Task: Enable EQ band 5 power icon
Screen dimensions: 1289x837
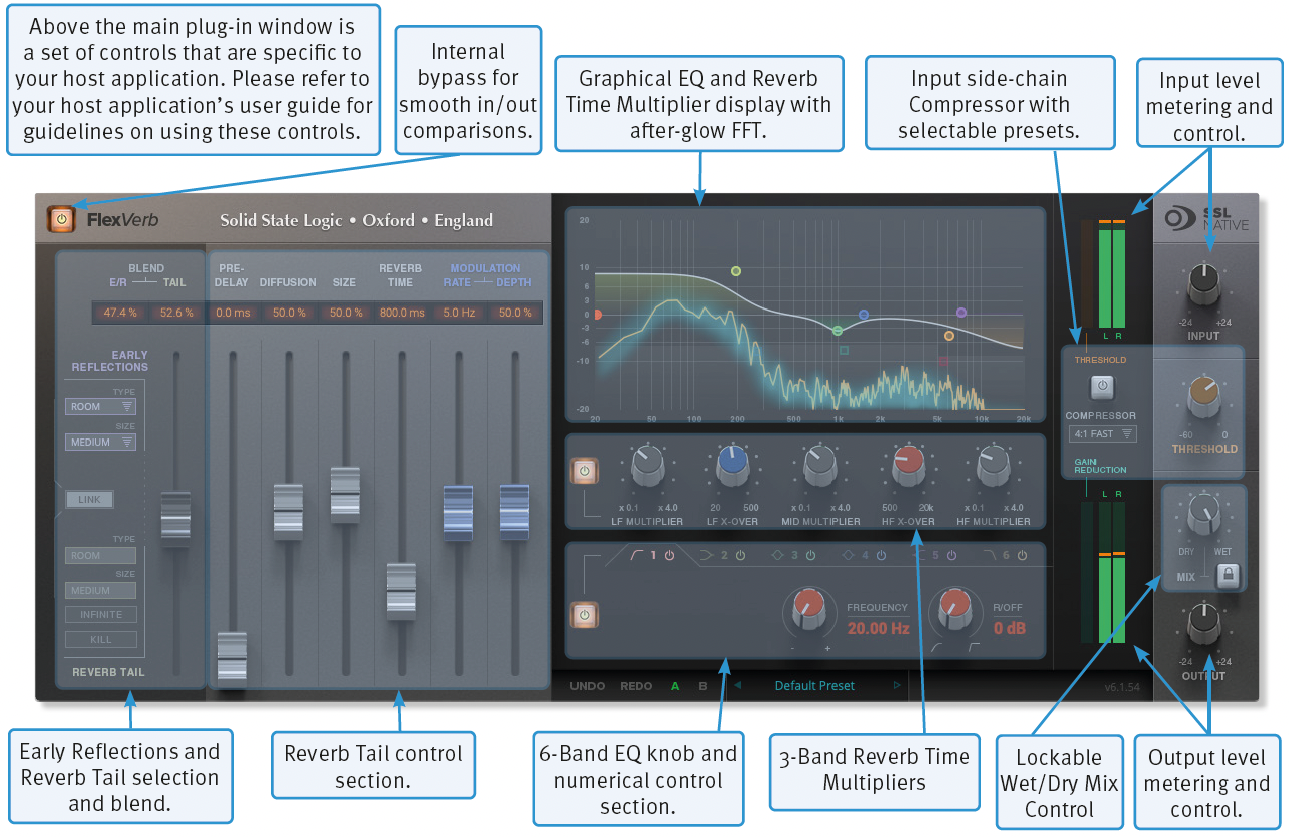Action: pyautogui.click(x=951, y=555)
